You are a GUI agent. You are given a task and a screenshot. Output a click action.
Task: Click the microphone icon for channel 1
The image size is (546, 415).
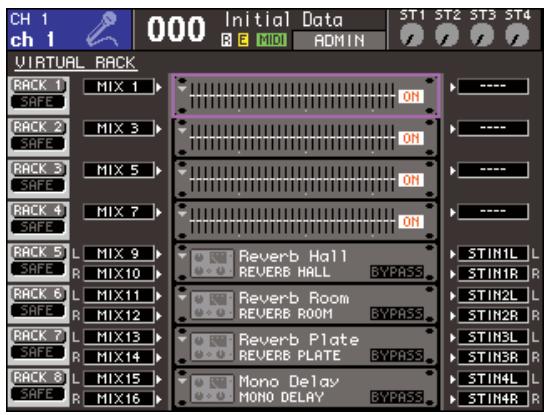pos(102,29)
